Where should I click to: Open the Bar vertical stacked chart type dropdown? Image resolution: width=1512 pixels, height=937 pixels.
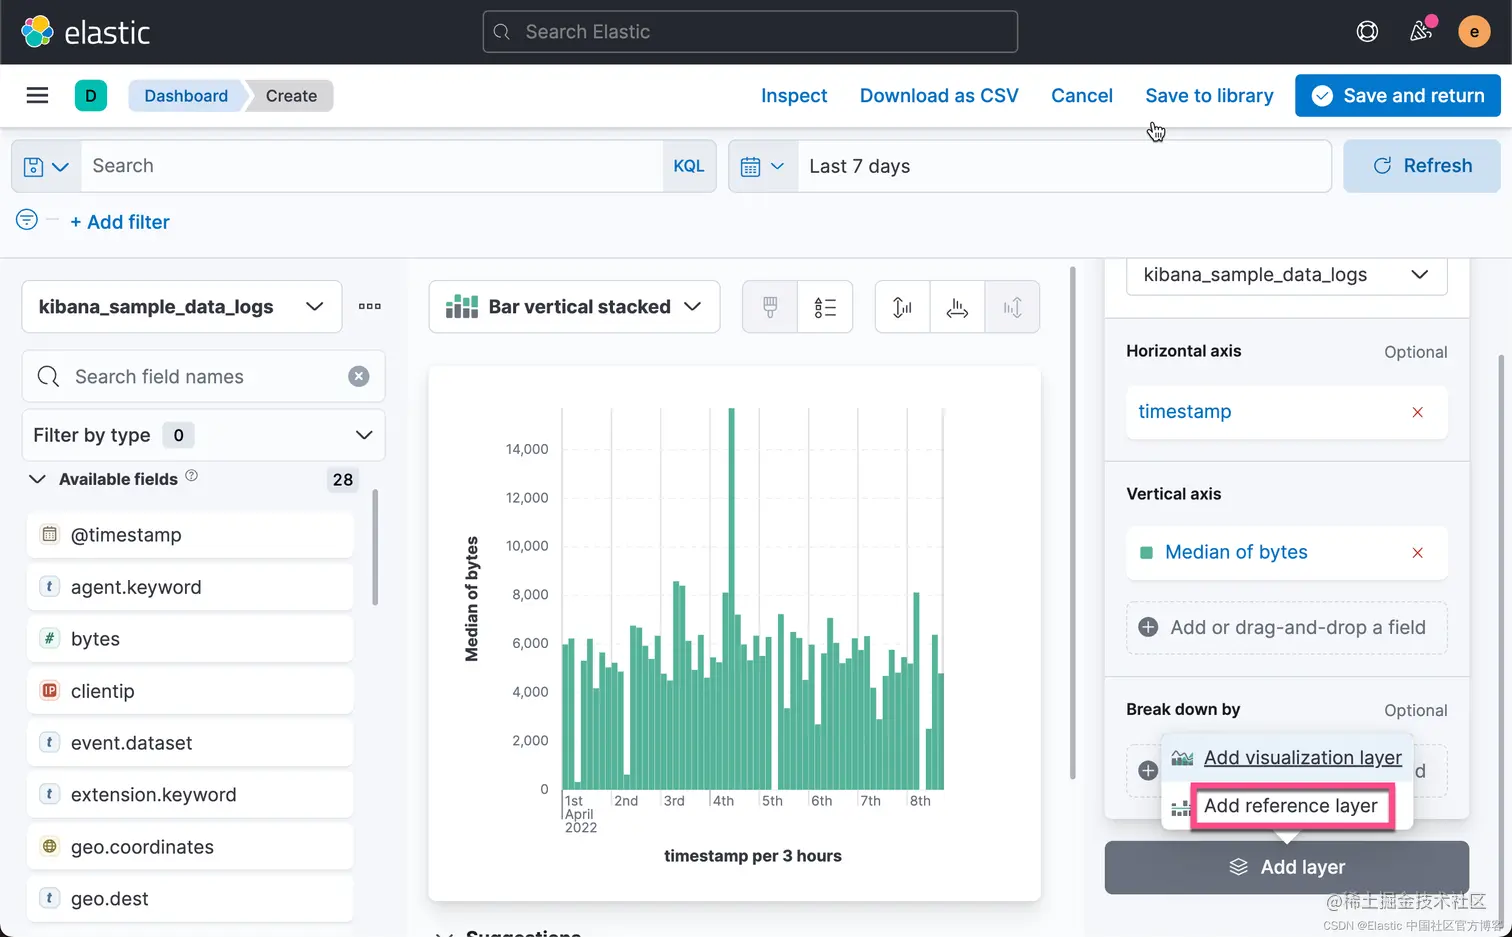574,307
